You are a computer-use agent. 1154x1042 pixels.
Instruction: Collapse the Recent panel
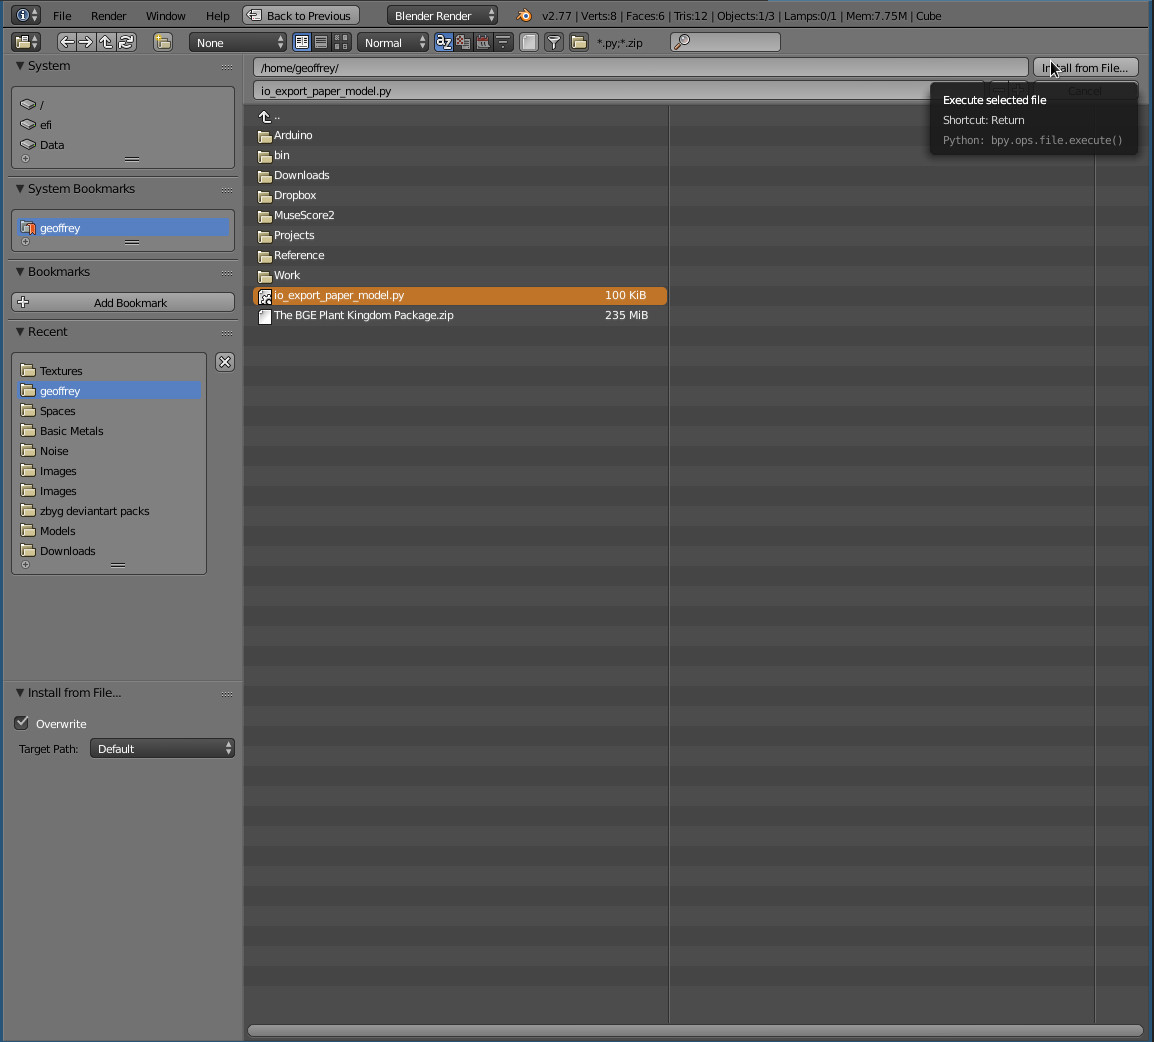pos(20,331)
